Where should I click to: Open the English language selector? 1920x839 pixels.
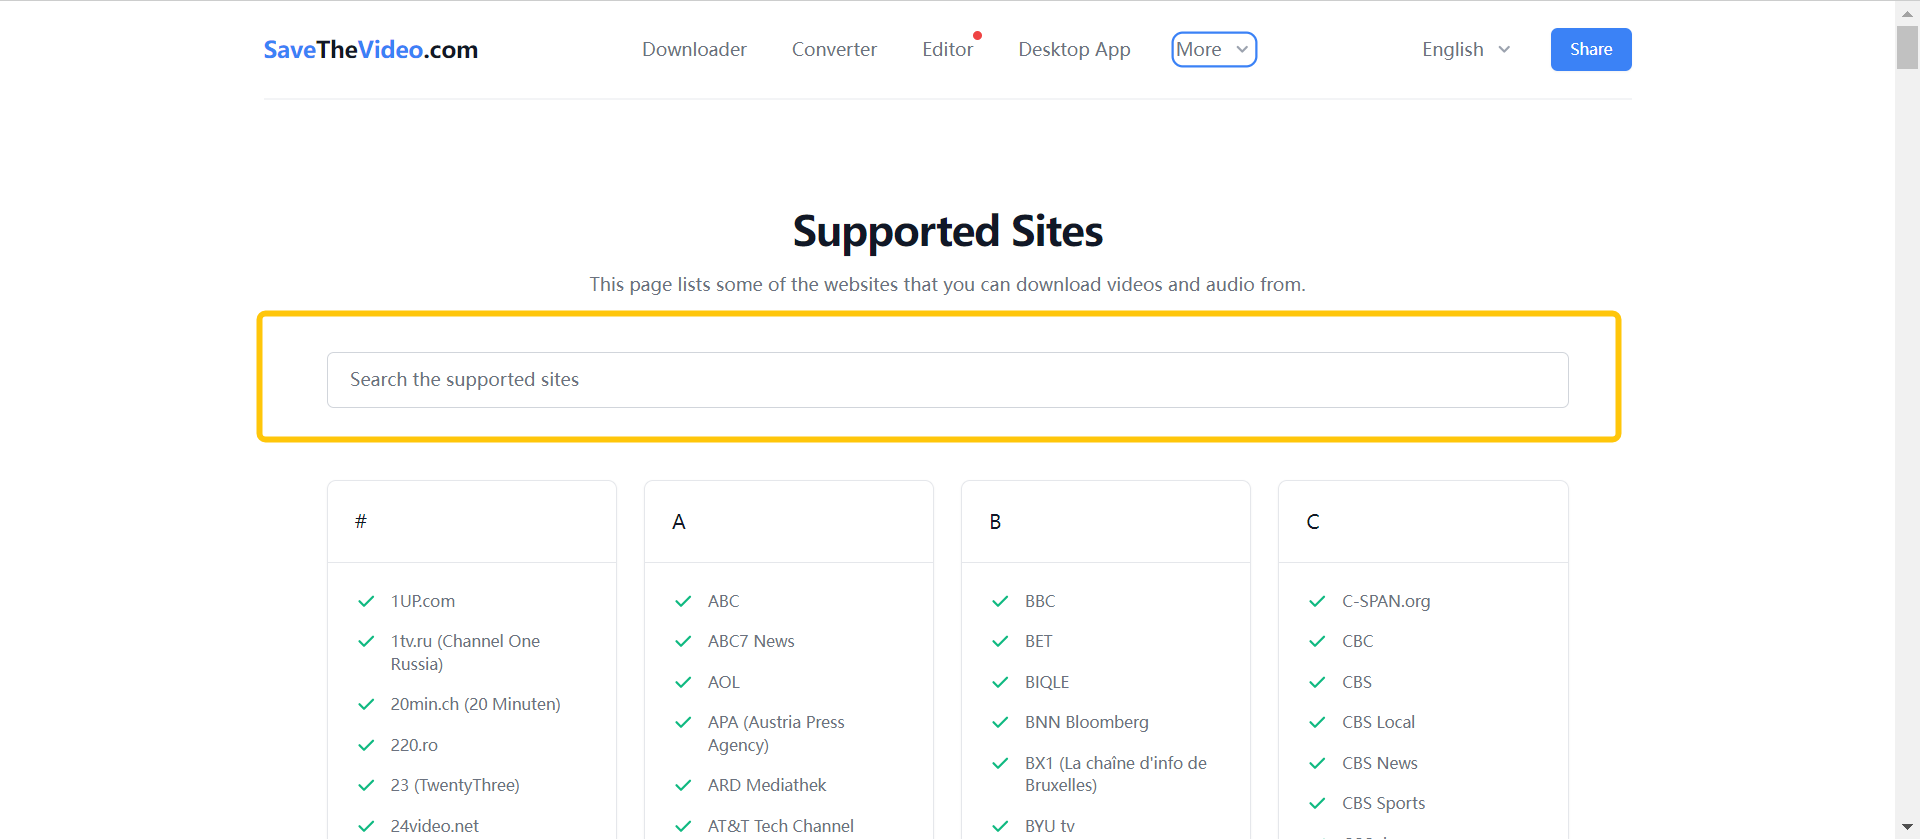[x=1465, y=50]
